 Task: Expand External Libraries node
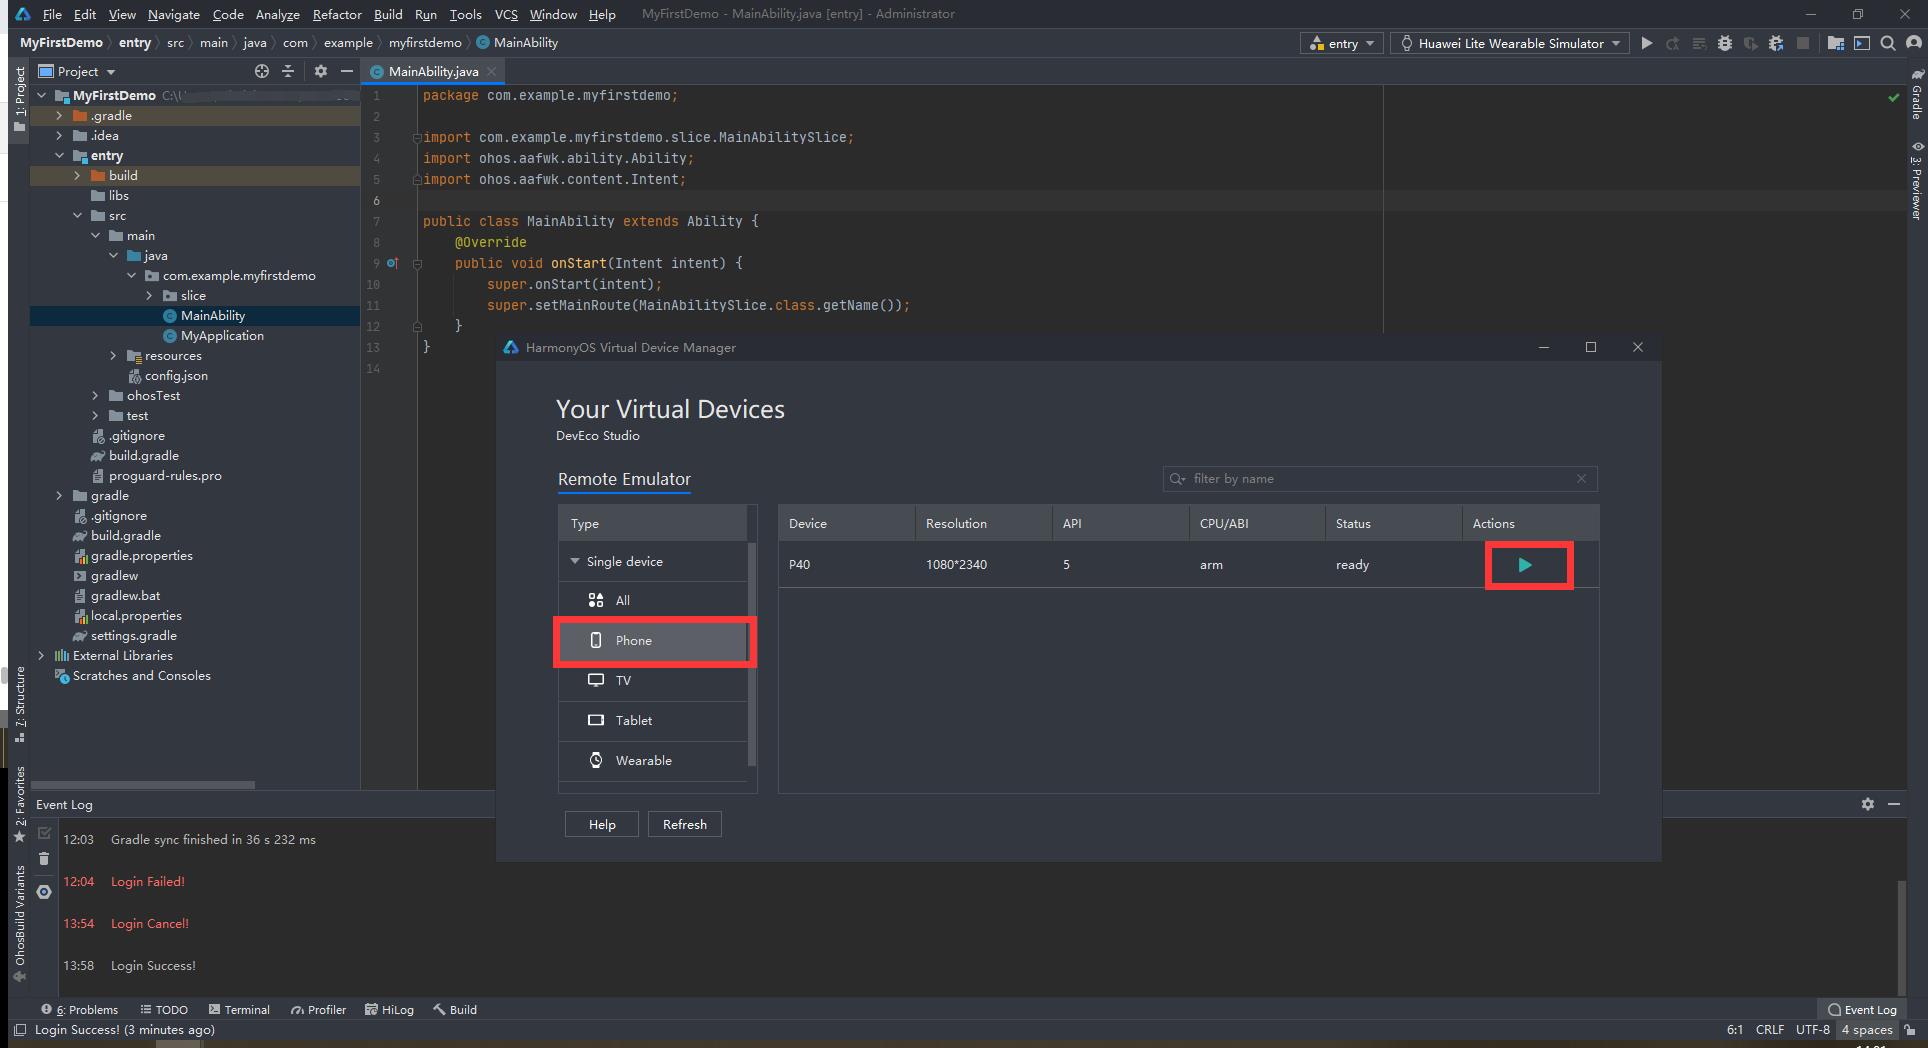41,655
